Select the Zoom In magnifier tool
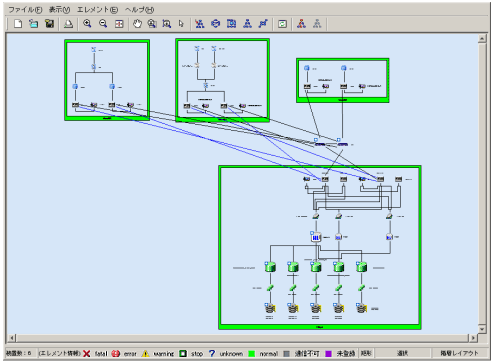This screenshot has width=493, height=364. tap(87, 24)
